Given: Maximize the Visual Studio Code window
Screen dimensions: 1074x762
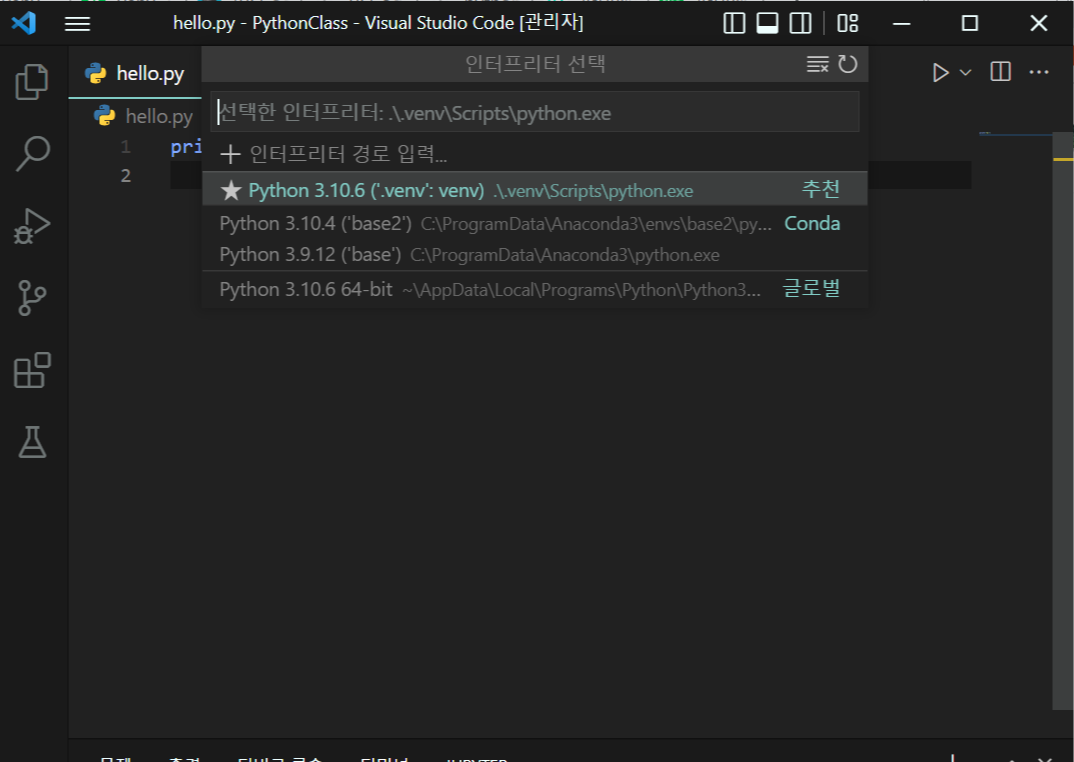Looking at the screenshot, I should (970, 23).
